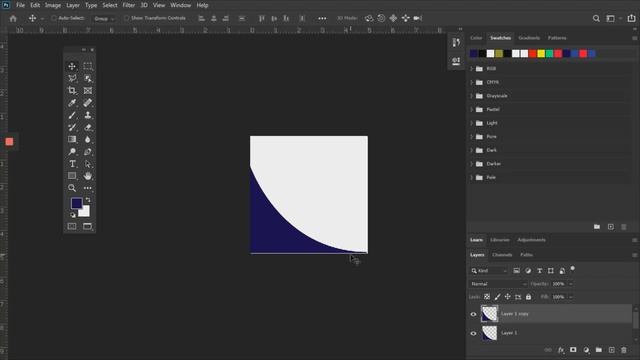Toggle lock all padlock

[529, 297]
